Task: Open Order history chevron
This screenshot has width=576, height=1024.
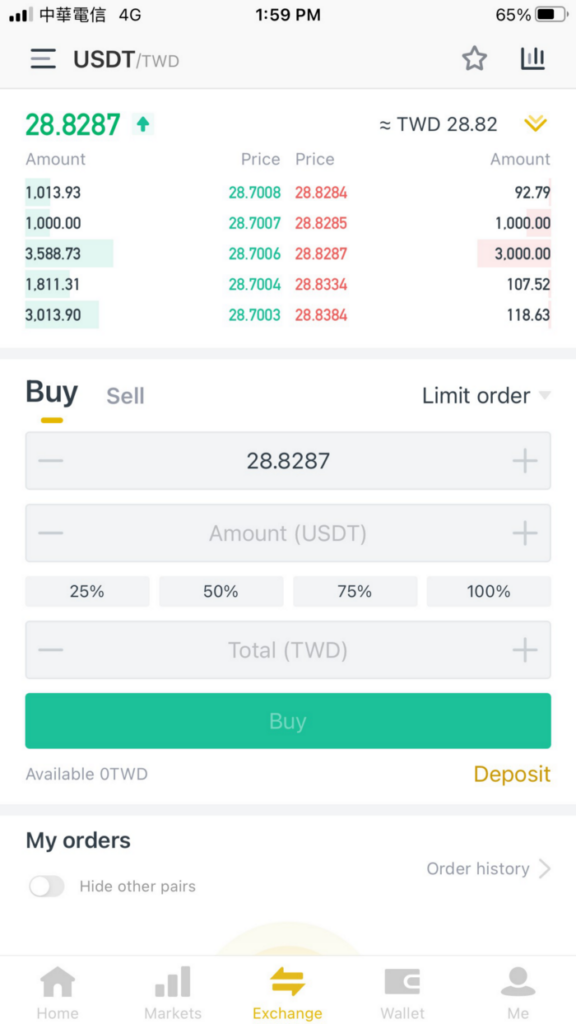Action: coord(545,869)
